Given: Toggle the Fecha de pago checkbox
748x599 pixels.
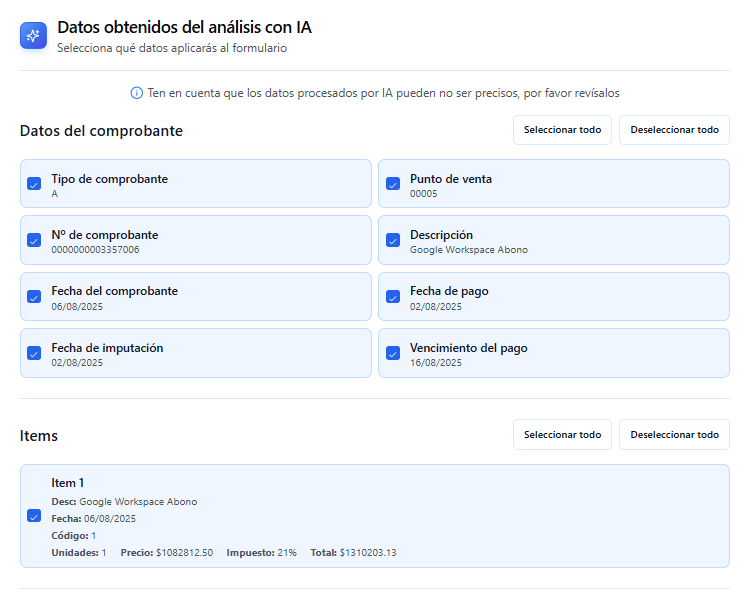Looking at the screenshot, I should click(393, 297).
